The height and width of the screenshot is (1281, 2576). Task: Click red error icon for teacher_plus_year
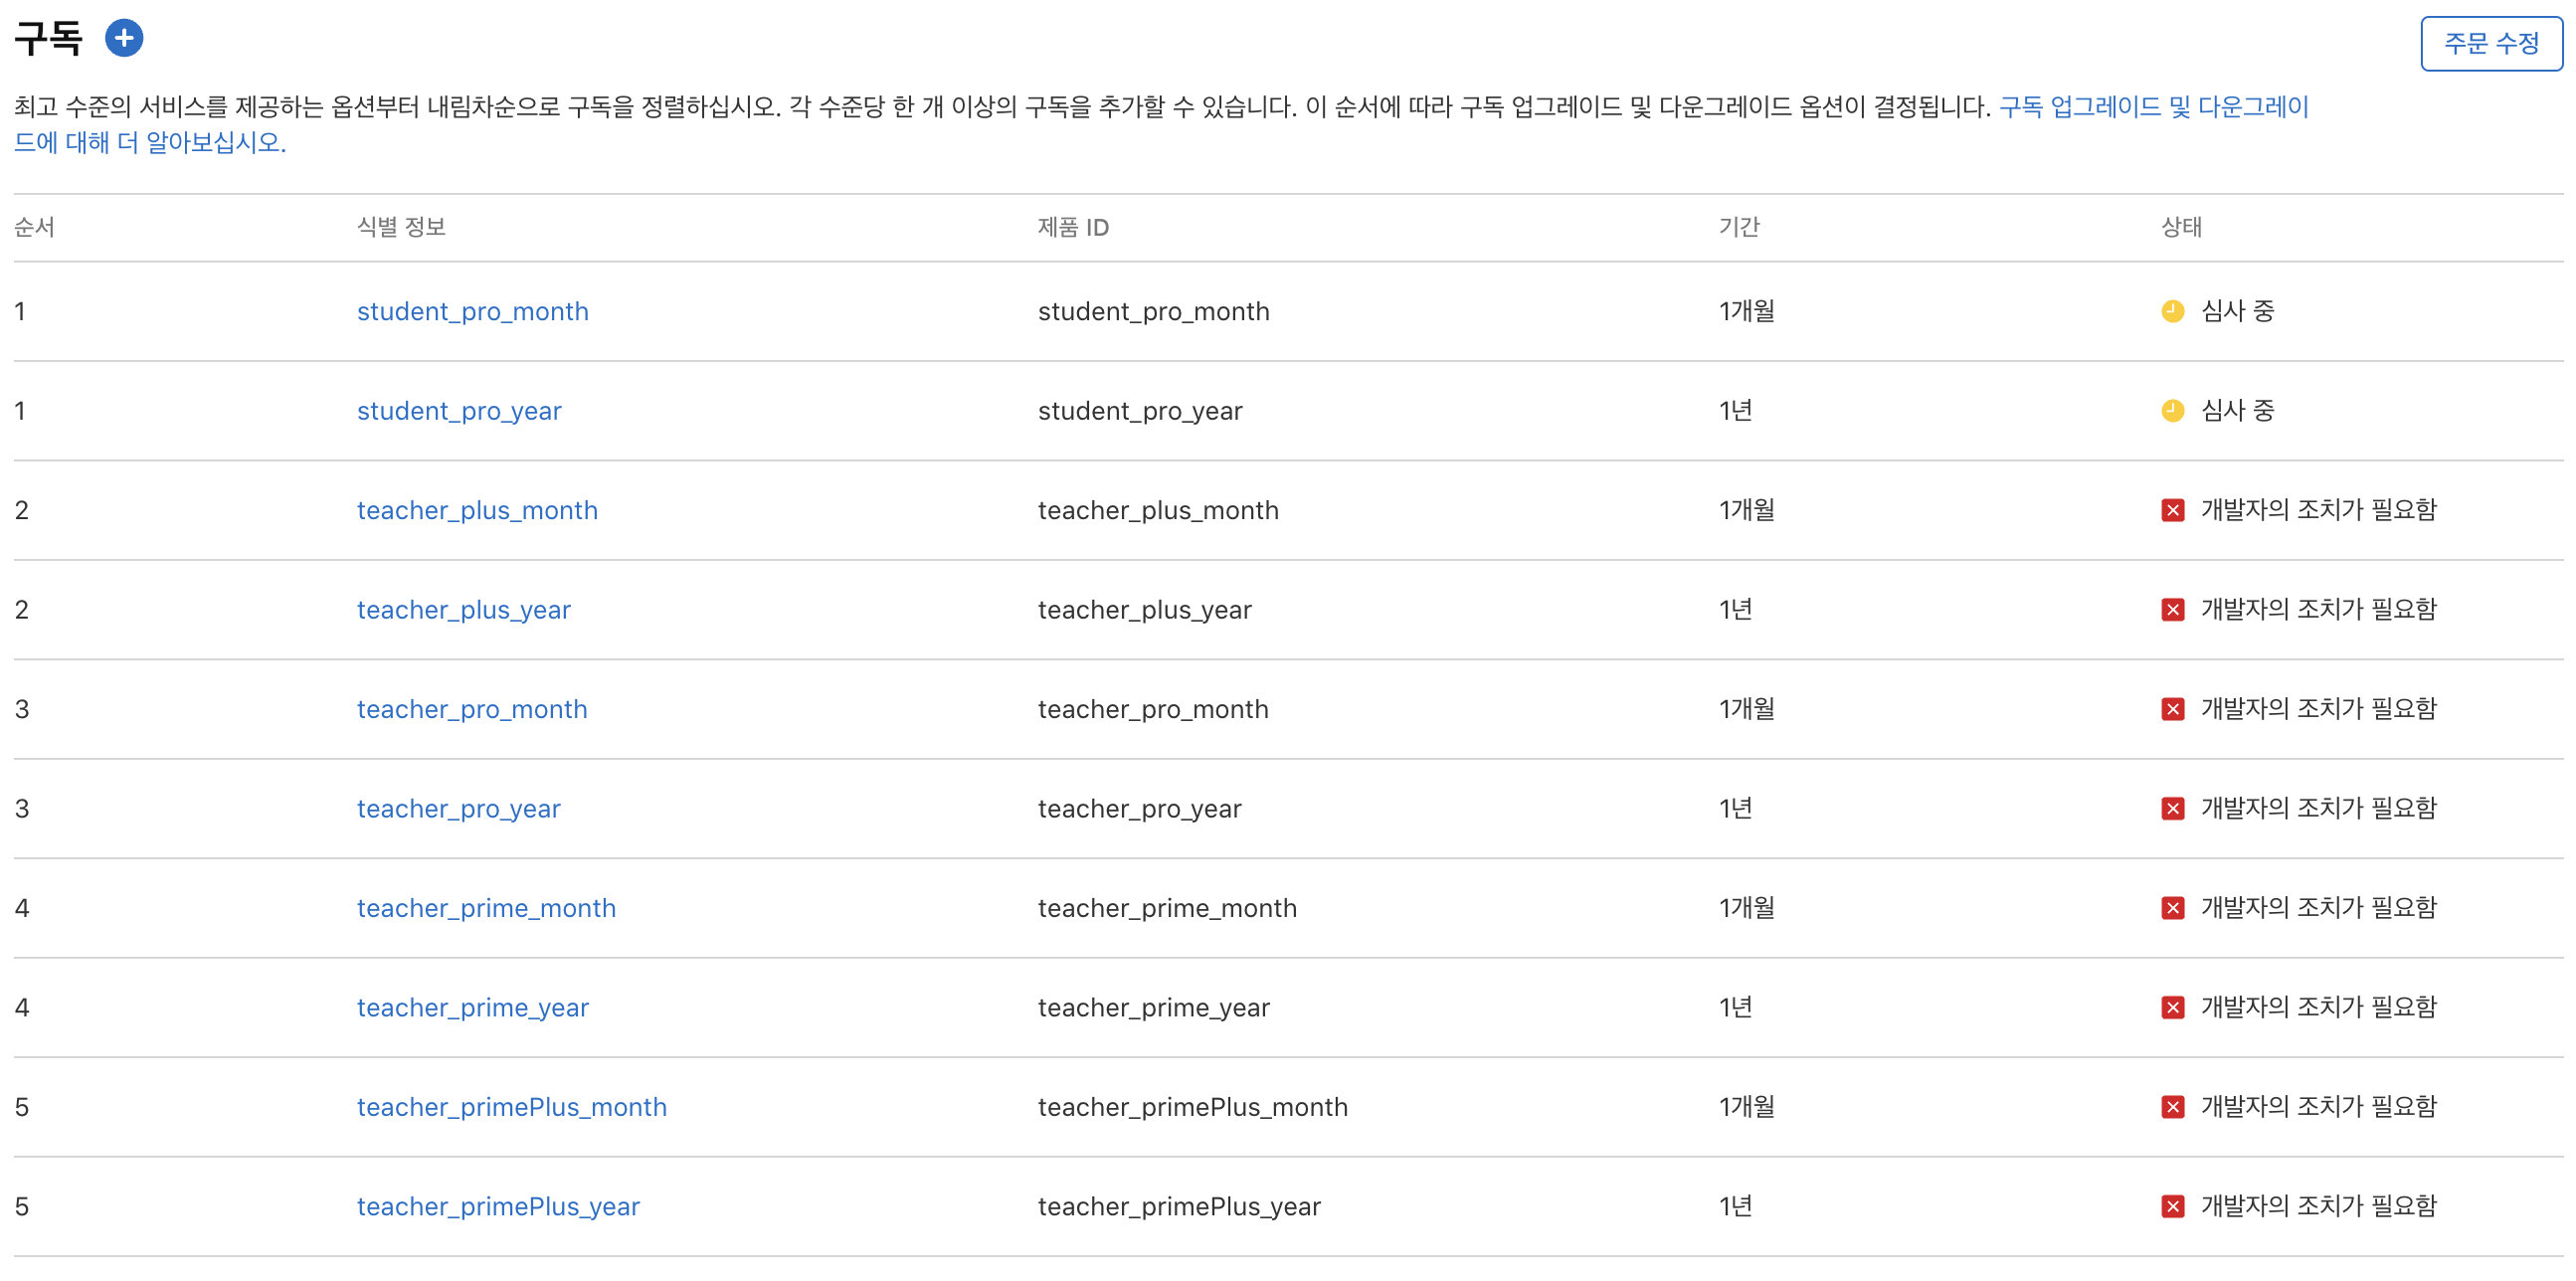pos(2172,610)
